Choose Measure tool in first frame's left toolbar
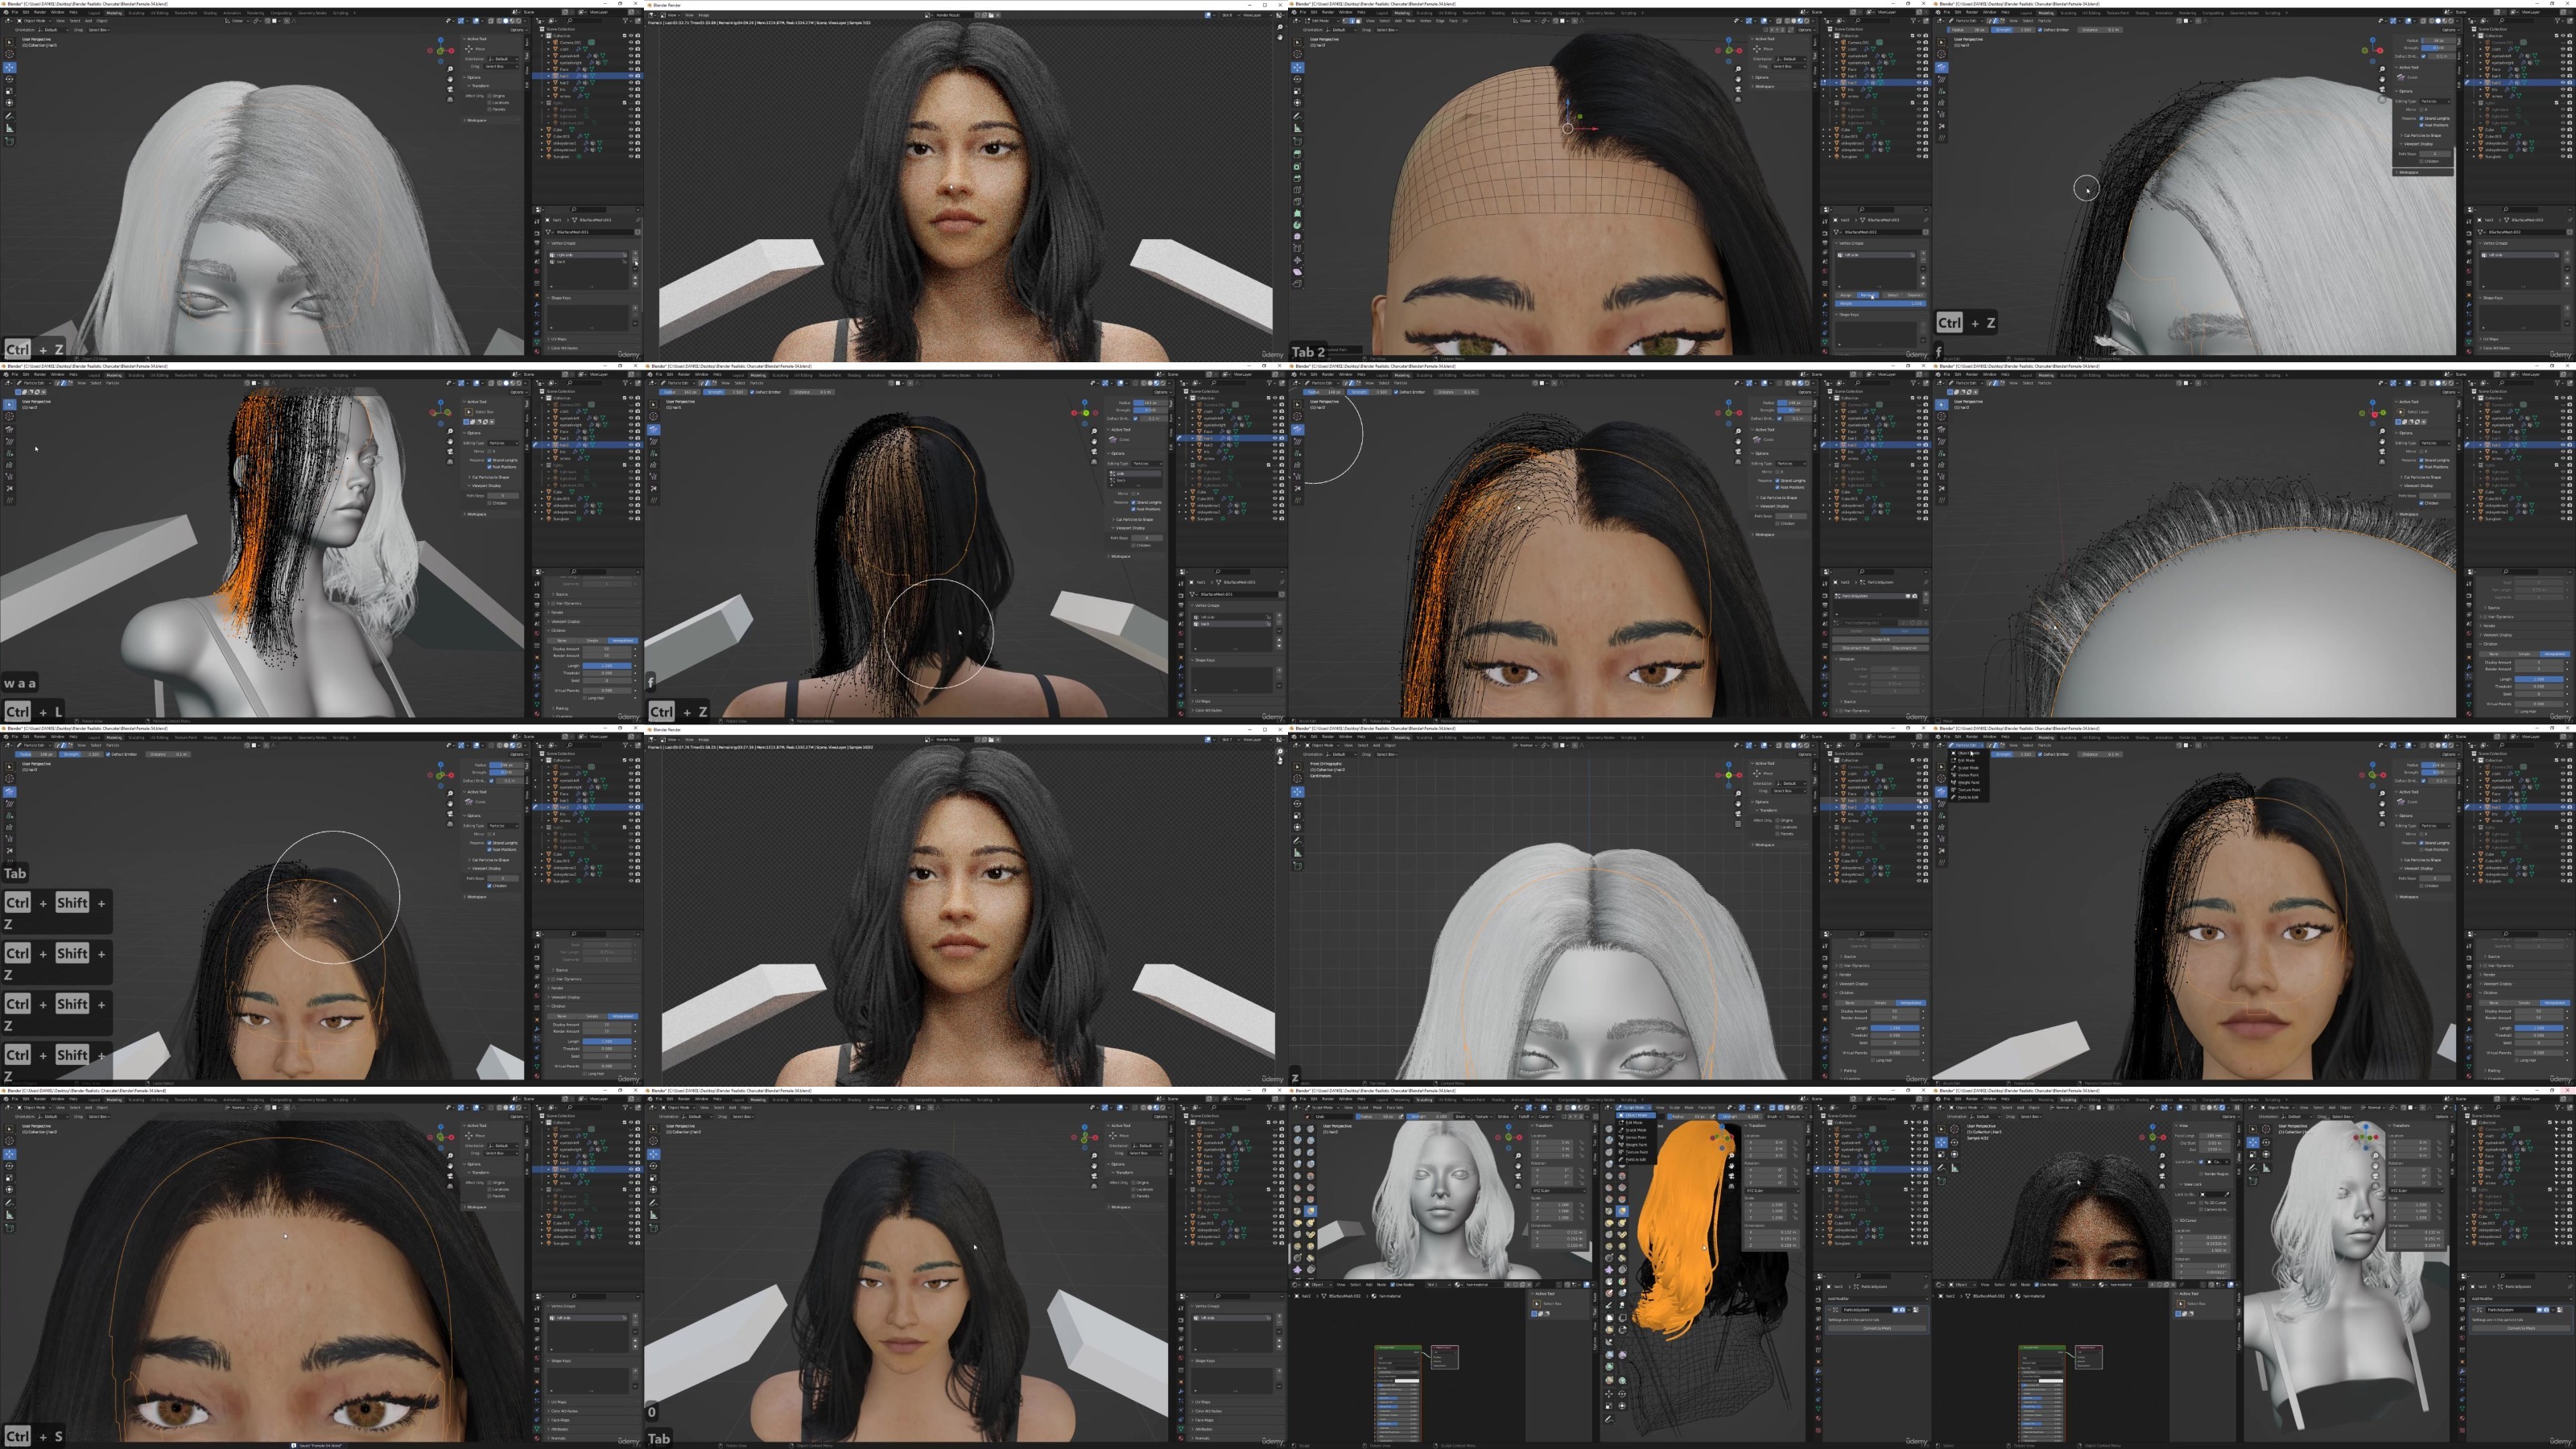2576x1449 pixels. [x=9, y=128]
